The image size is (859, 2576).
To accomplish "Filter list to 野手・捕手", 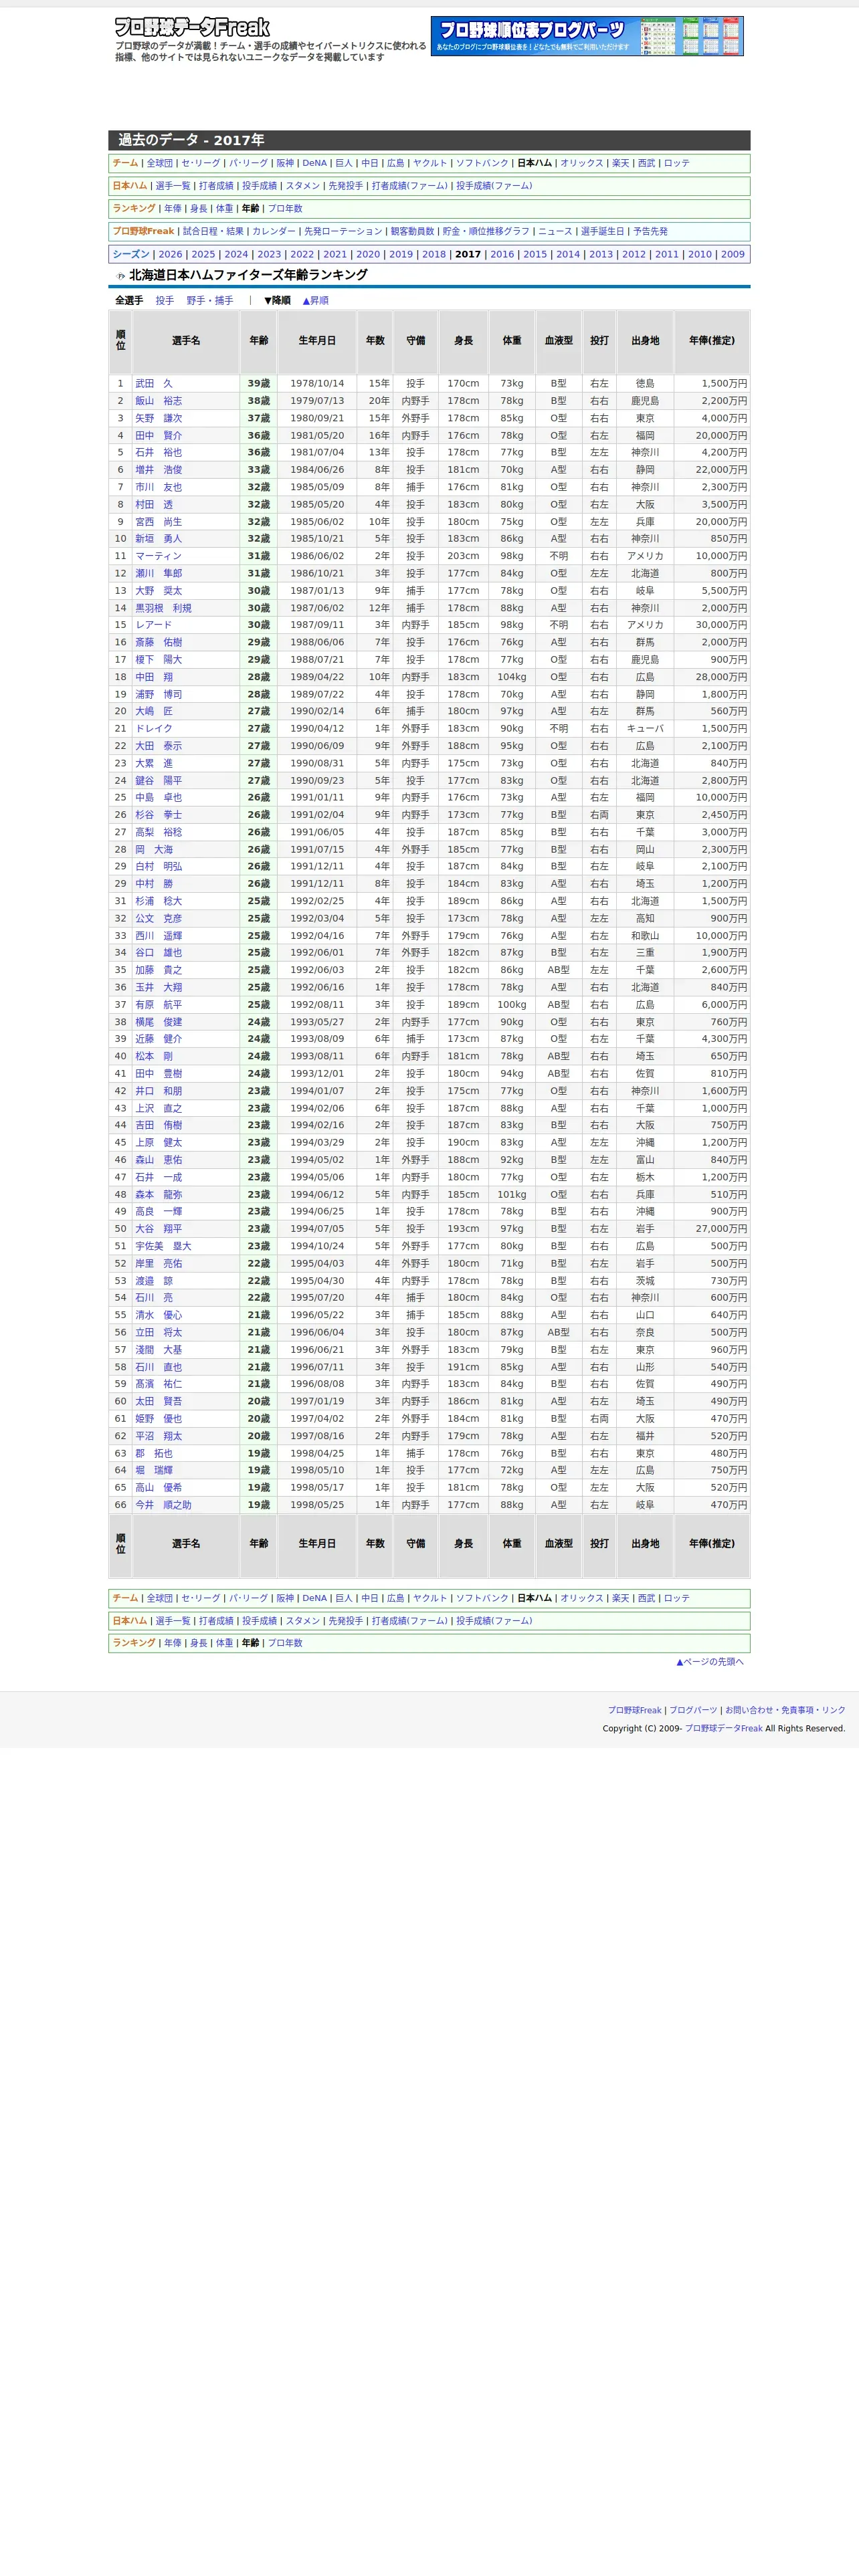I will tap(210, 300).
